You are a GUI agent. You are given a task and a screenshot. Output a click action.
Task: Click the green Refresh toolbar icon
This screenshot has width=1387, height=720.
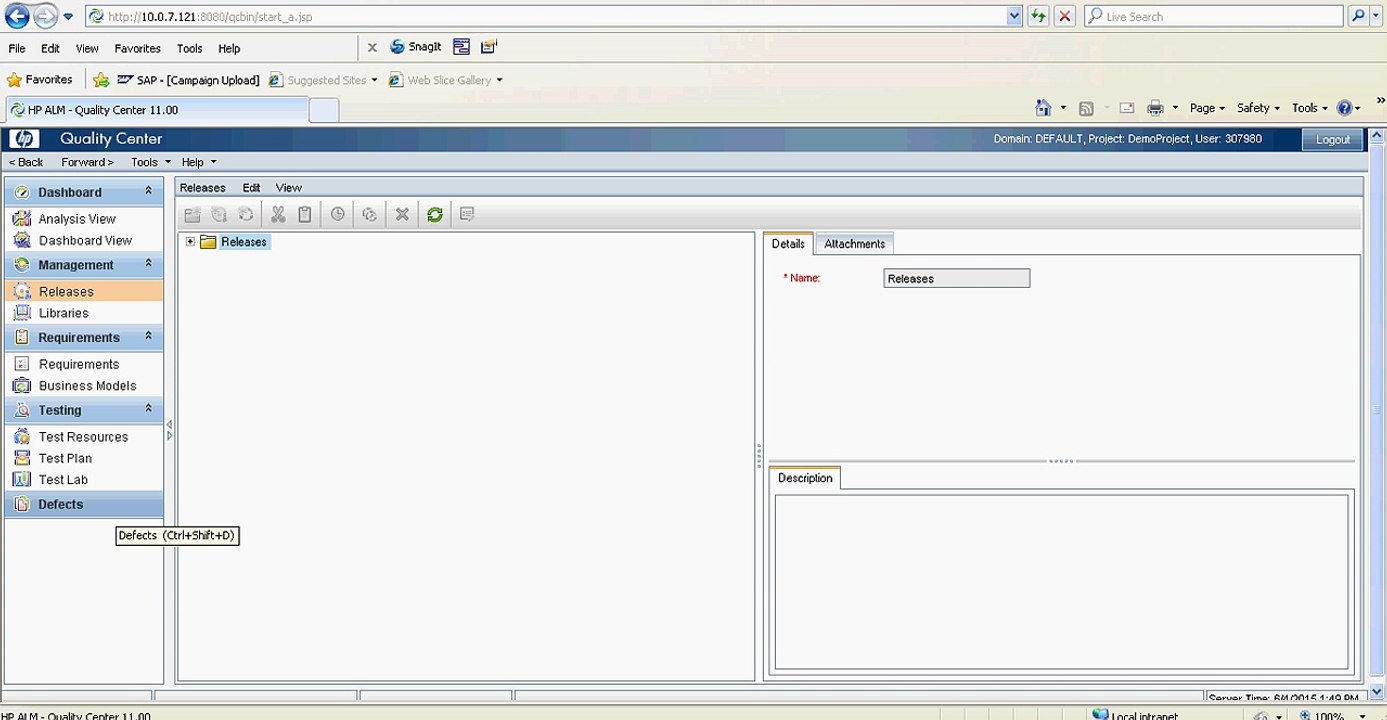coord(435,215)
